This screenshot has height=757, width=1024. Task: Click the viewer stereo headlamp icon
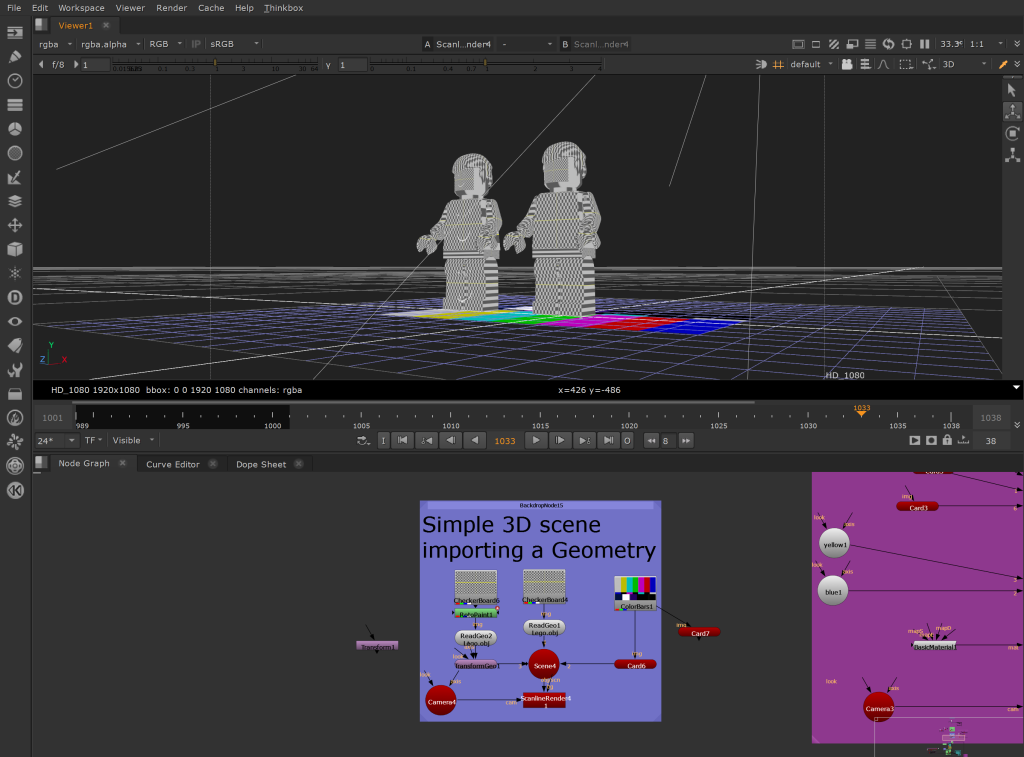761,64
